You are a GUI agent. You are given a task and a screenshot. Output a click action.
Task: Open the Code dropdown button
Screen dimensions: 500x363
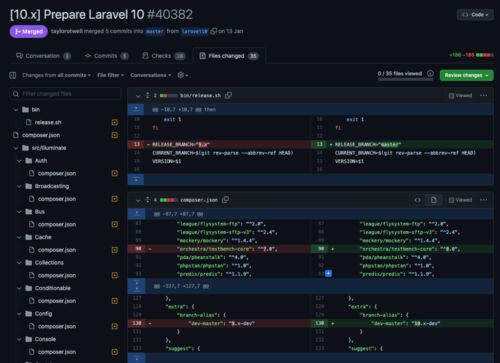(x=475, y=15)
